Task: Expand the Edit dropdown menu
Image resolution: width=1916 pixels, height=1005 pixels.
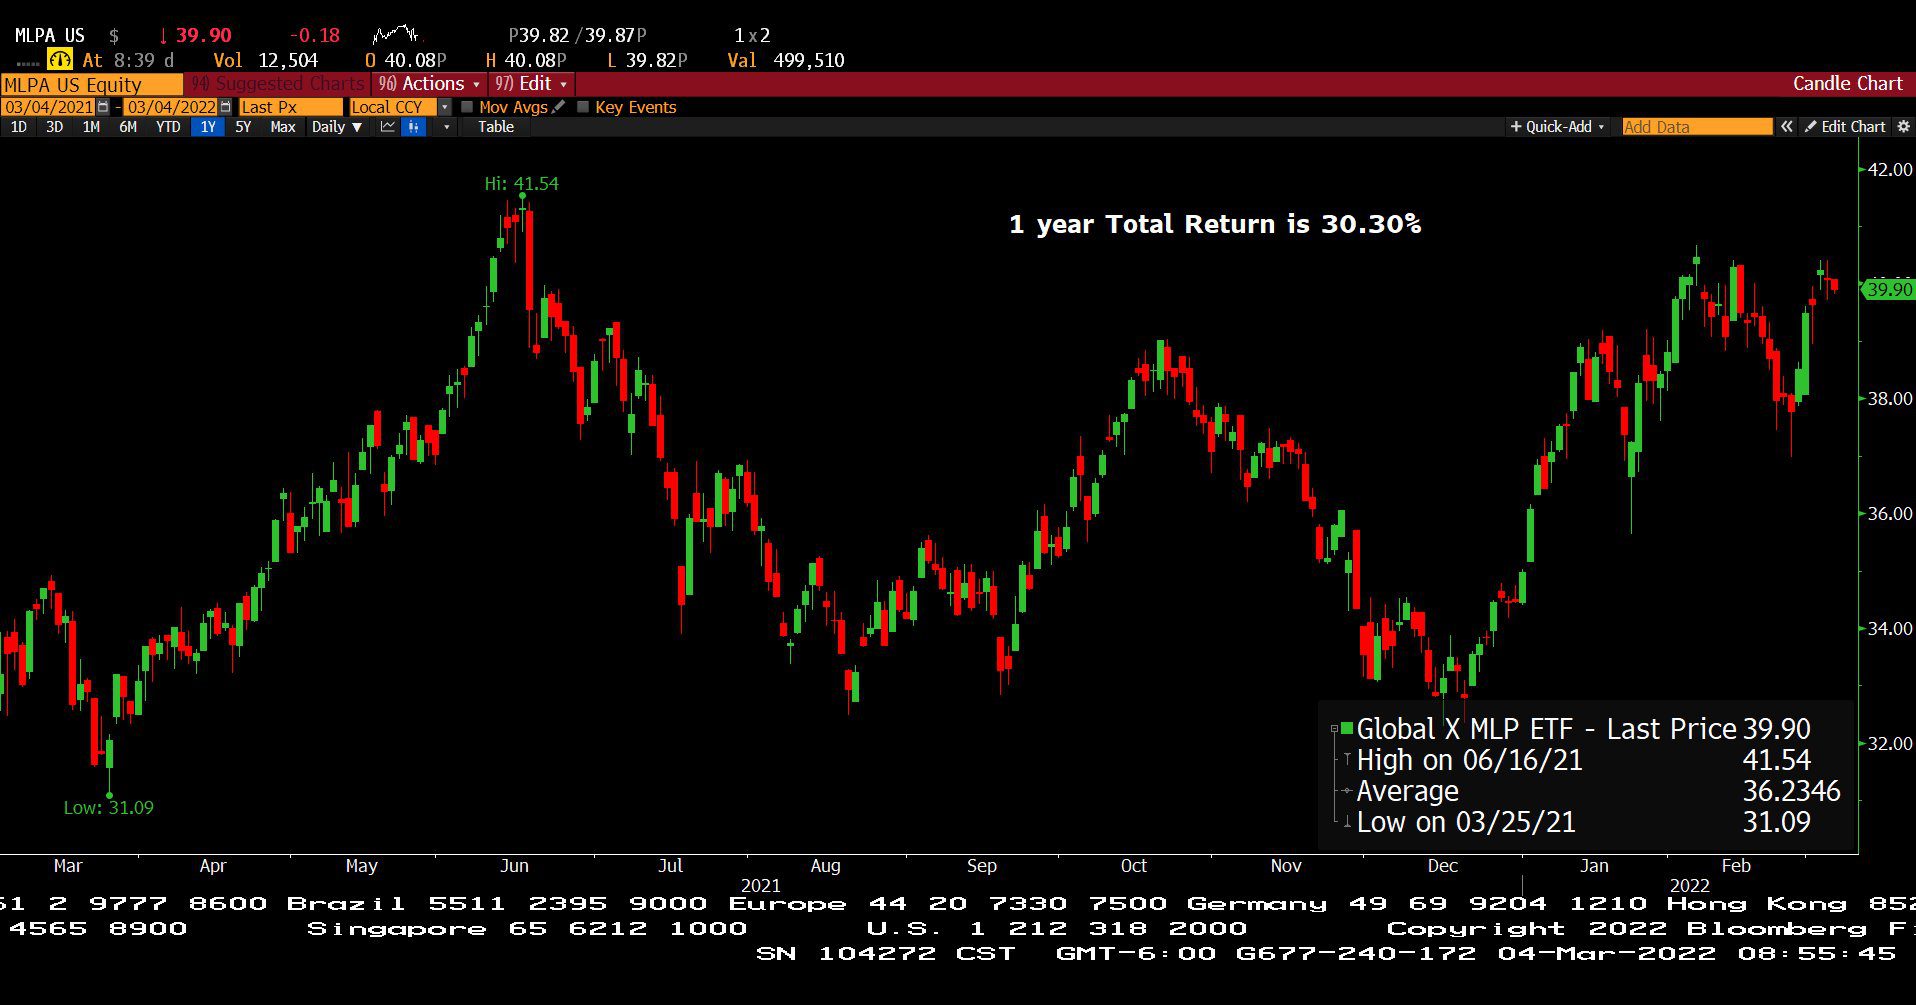Action: [531, 84]
